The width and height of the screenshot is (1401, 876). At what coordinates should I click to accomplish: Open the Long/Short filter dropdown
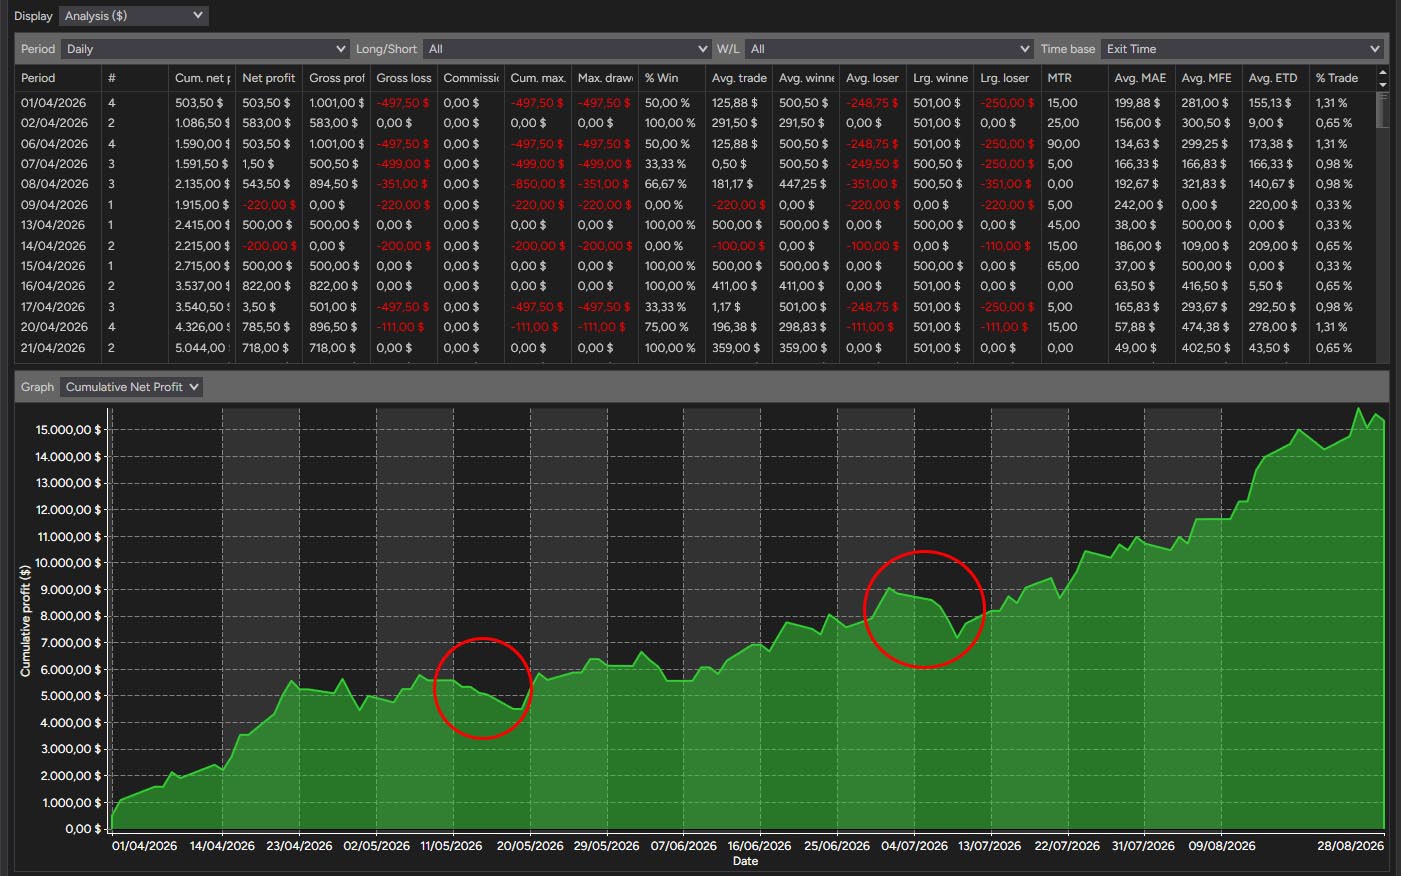coord(567,49)
